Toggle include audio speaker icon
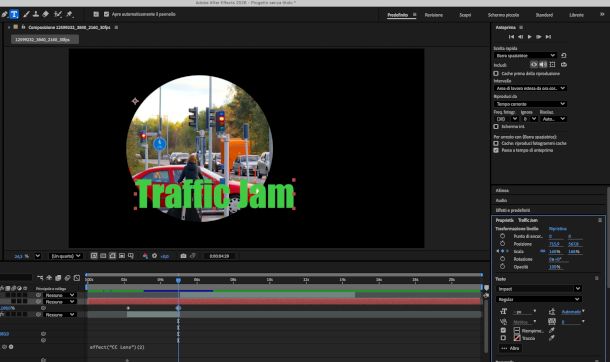Viewport: 610px width, 362px height. tap(543, 65)
